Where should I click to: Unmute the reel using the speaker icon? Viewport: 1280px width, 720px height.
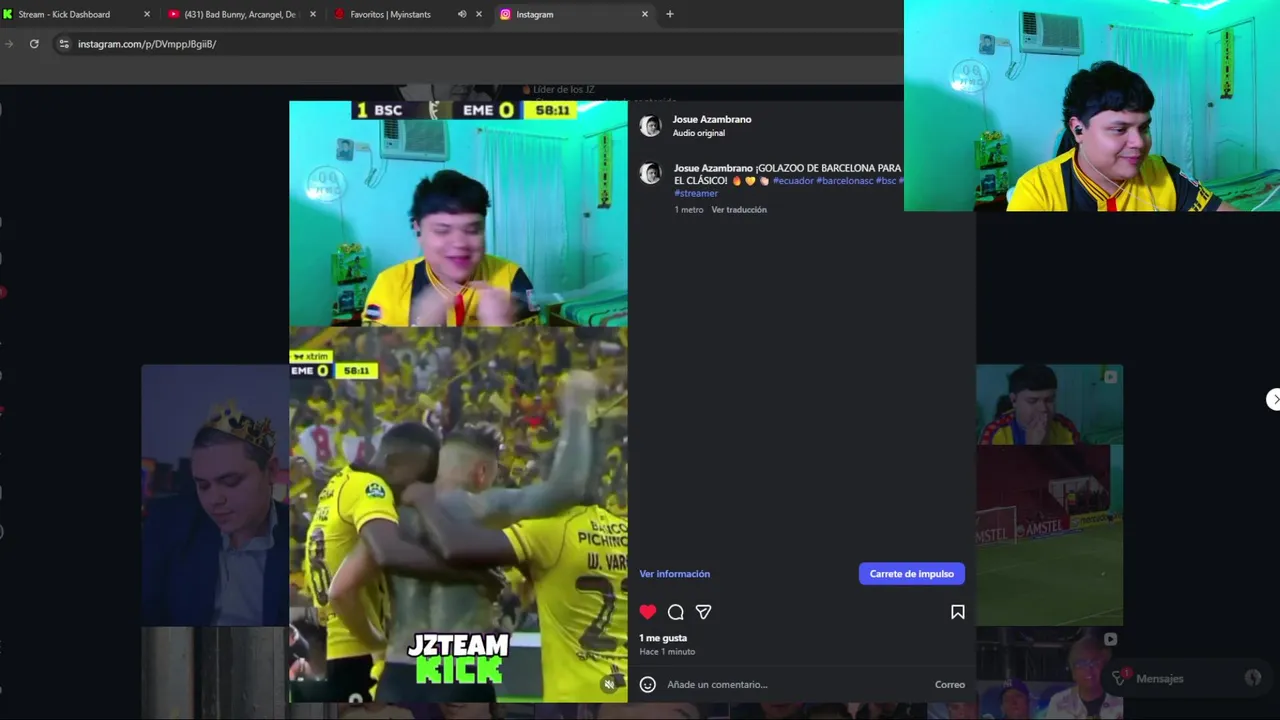click(609, 684)
